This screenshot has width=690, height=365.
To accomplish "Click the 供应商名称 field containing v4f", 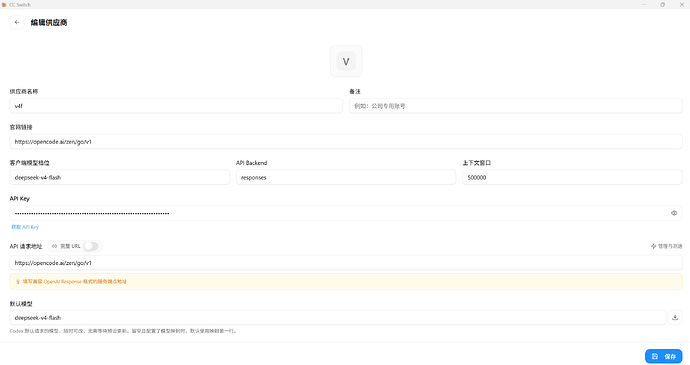I will (176, 106).
